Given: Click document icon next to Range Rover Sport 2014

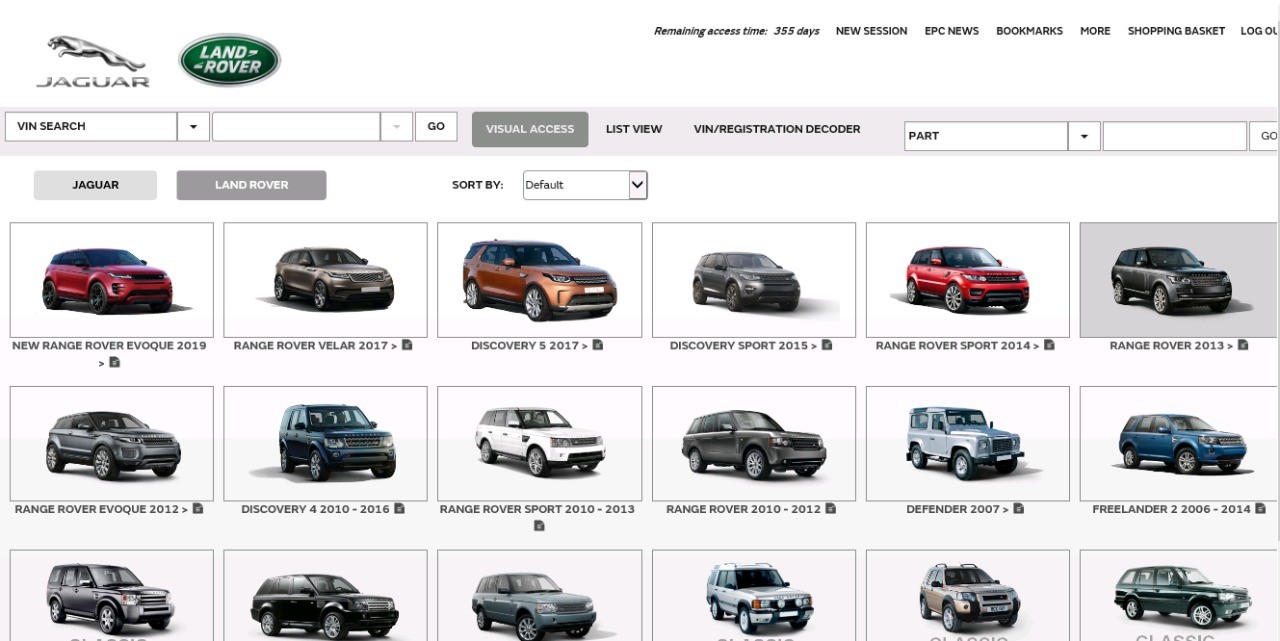Looking at the screenshot, I should [x=1049, y=346].
